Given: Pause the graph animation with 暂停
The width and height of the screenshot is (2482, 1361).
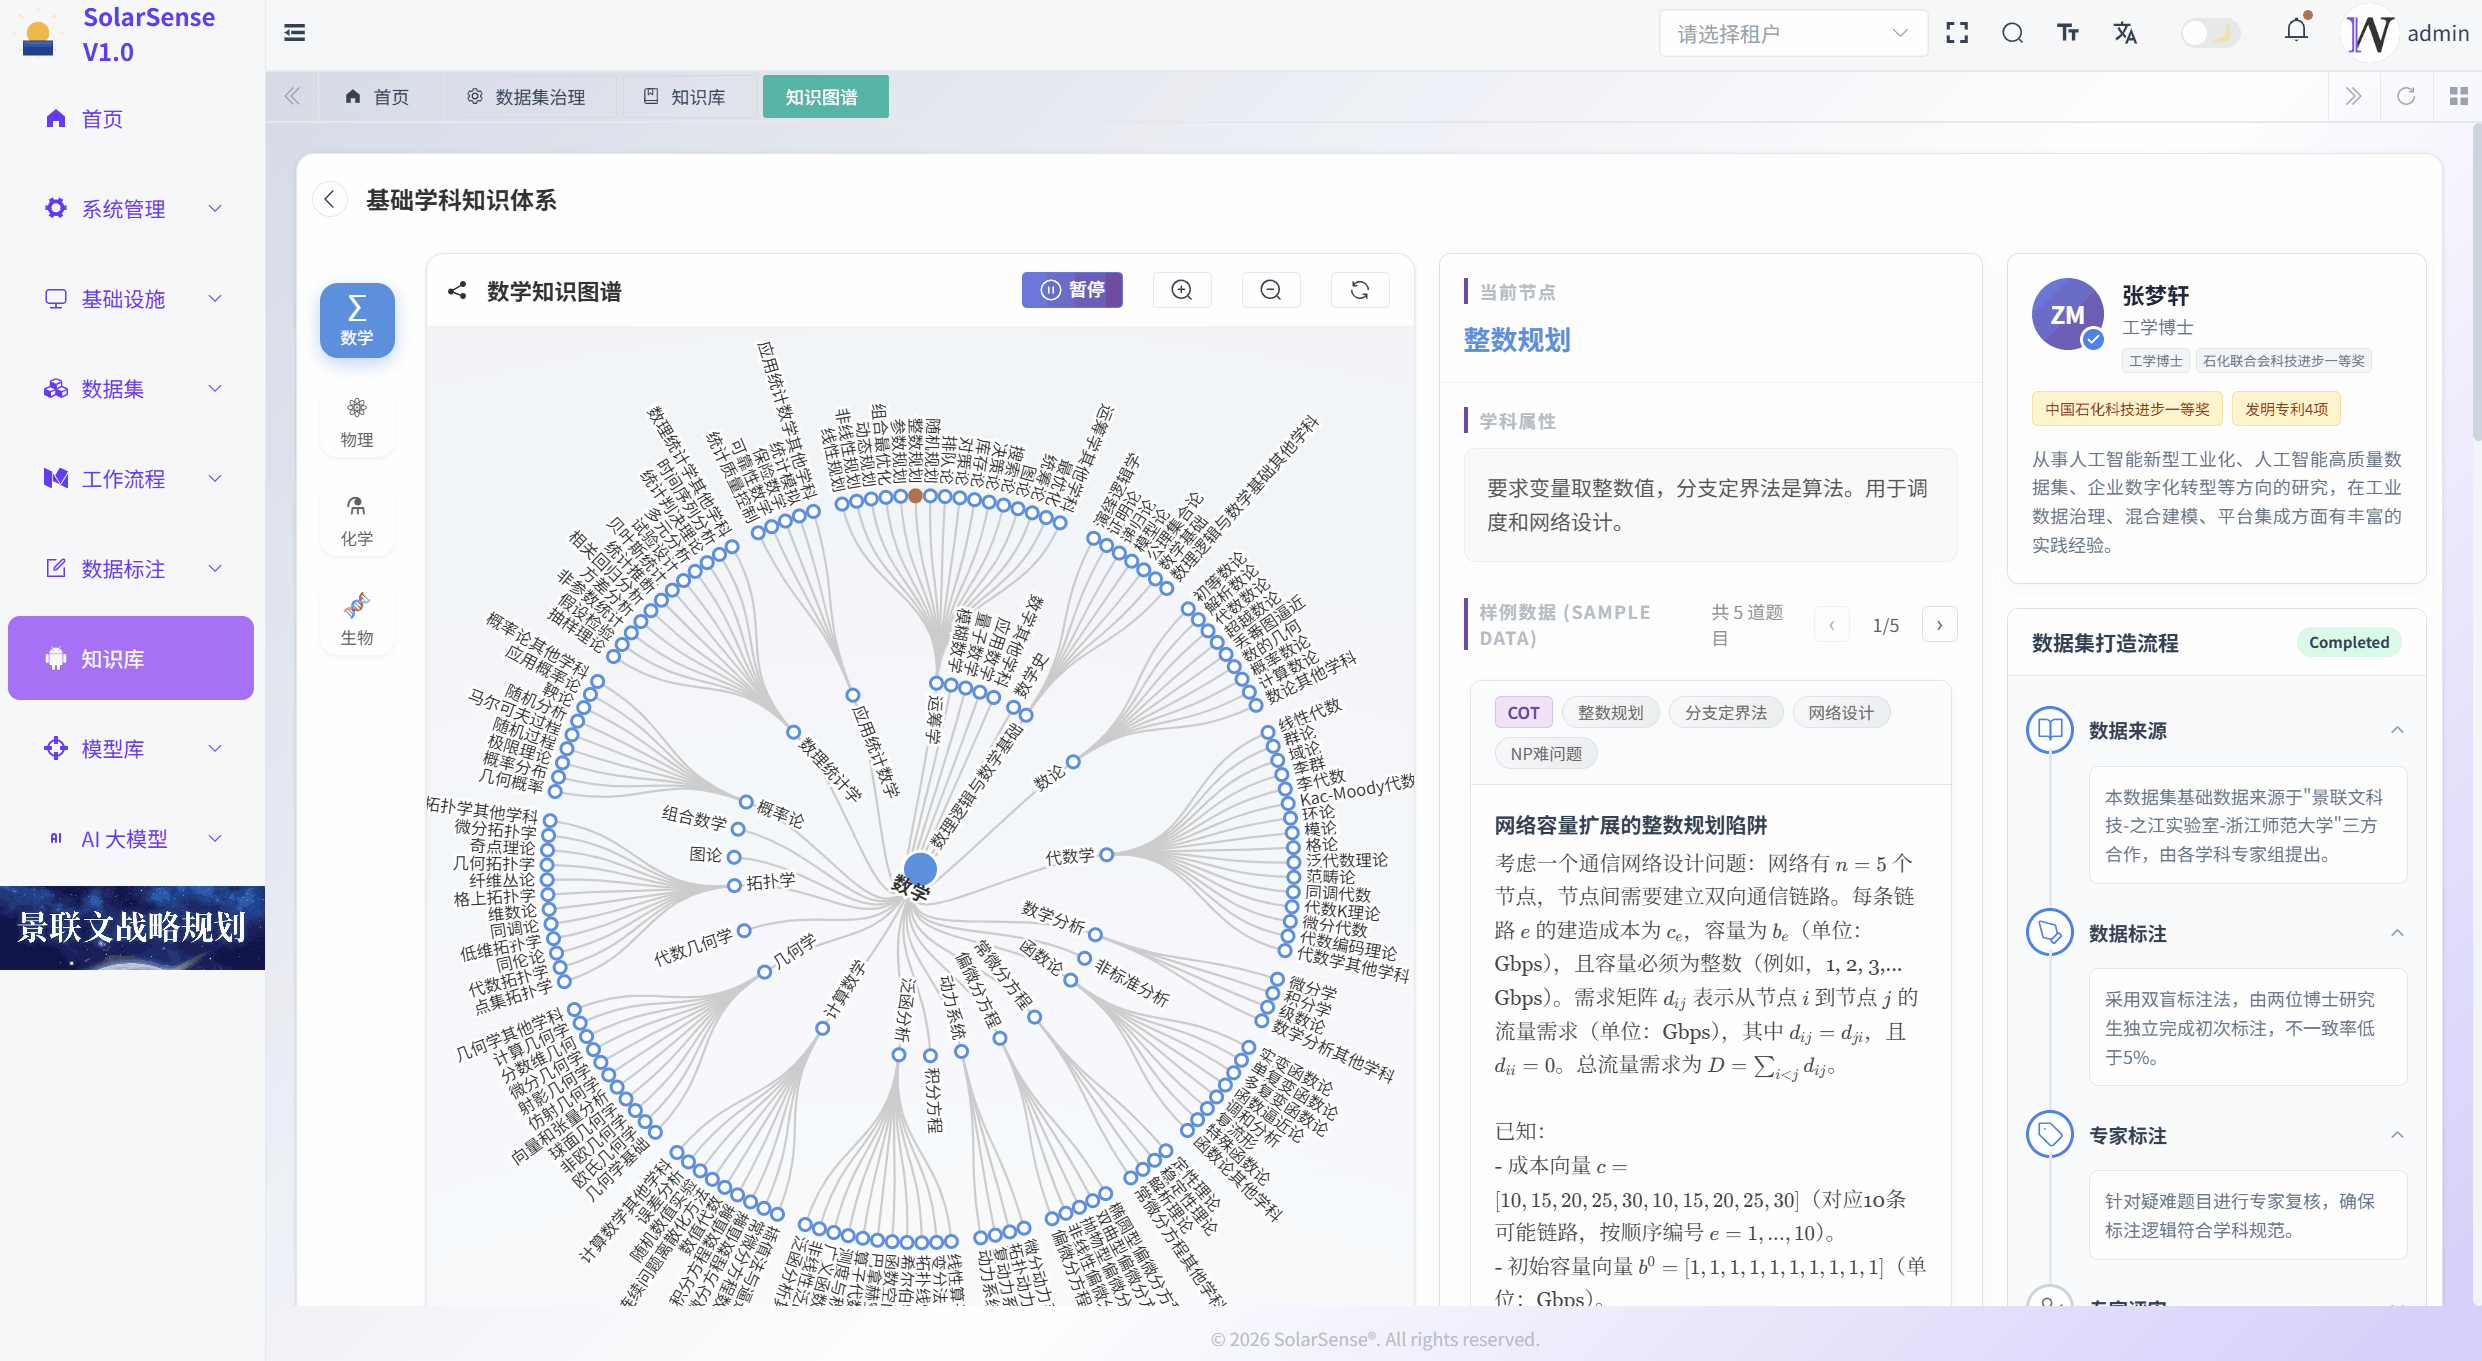Looking at the screenshot, I should click(1072, 290).
